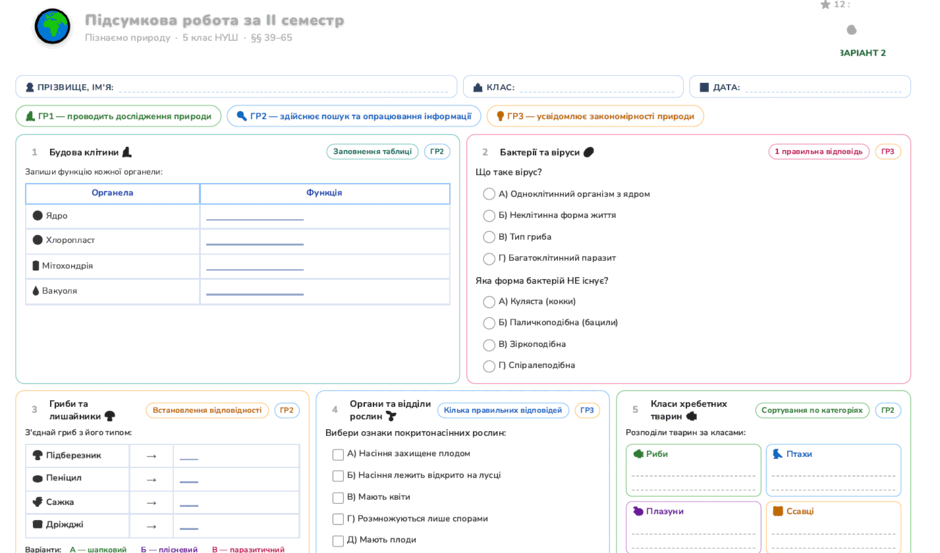Screen dimensions: 940x553
Task: Click the Встановлення відповідності tag
Action: tap(207, 410)
